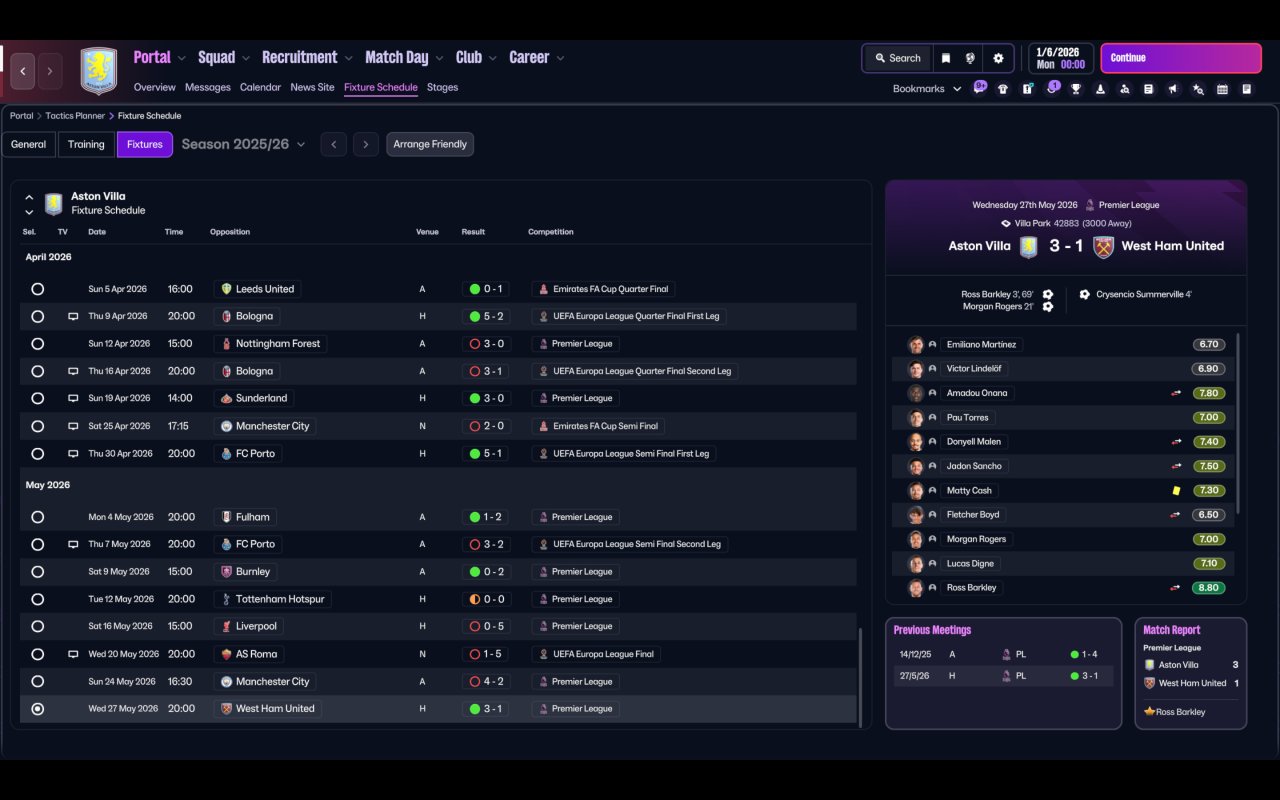This screenshot has height=800, width=1280.
Task: Switch to the Stages tab
Action: point(442,87)
